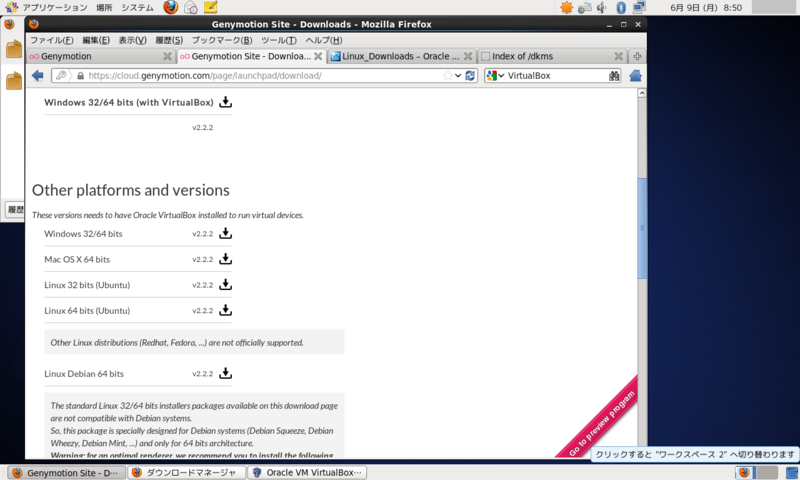
Task: Close the Linux_Downloads - Oracle tab
Action: click(x=468, y=56)
